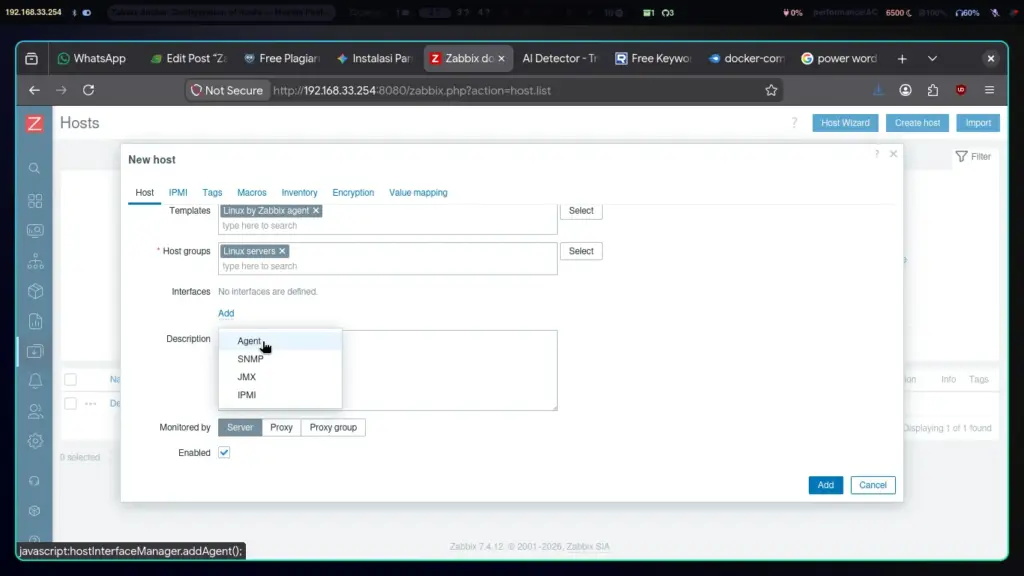Switch to the Macros tab
Screen dimensions: 1024x576
[x=251, y=193]
